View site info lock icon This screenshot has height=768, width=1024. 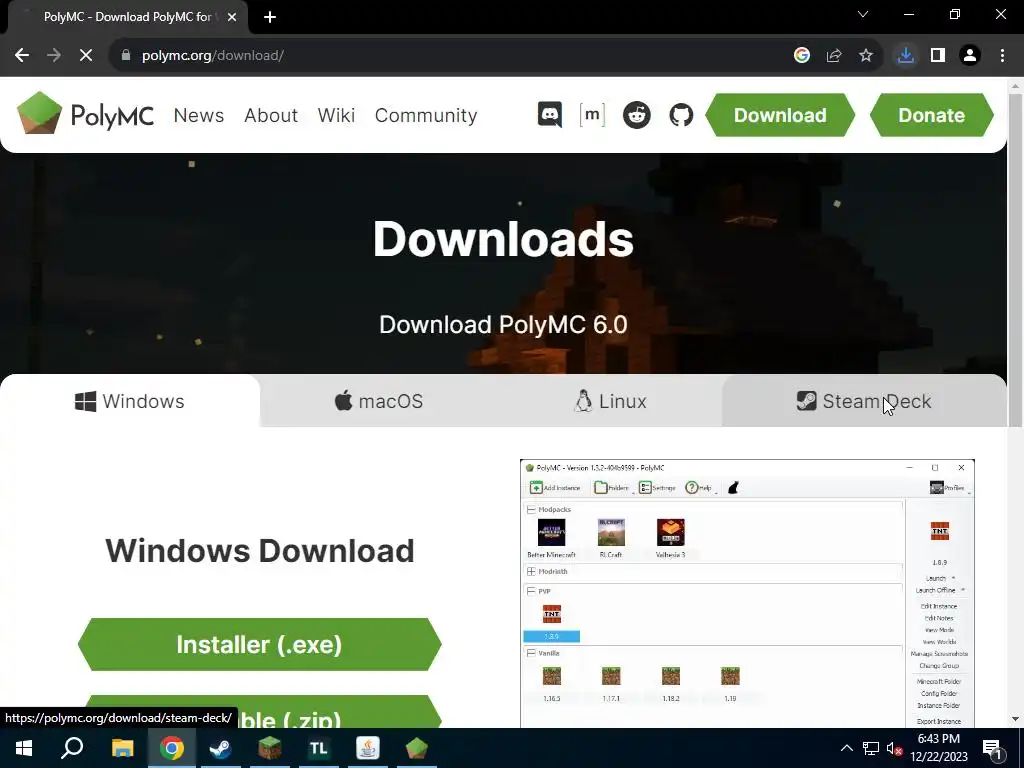[x=126, y=56]
